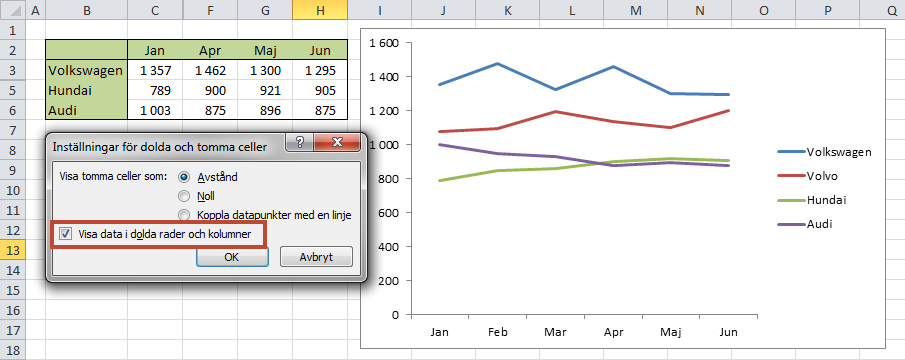Image resolution: width=905 pixels, height=360 pixels.
Task: Select column H header
Action: pyautogui.click(x=320, y=10)
